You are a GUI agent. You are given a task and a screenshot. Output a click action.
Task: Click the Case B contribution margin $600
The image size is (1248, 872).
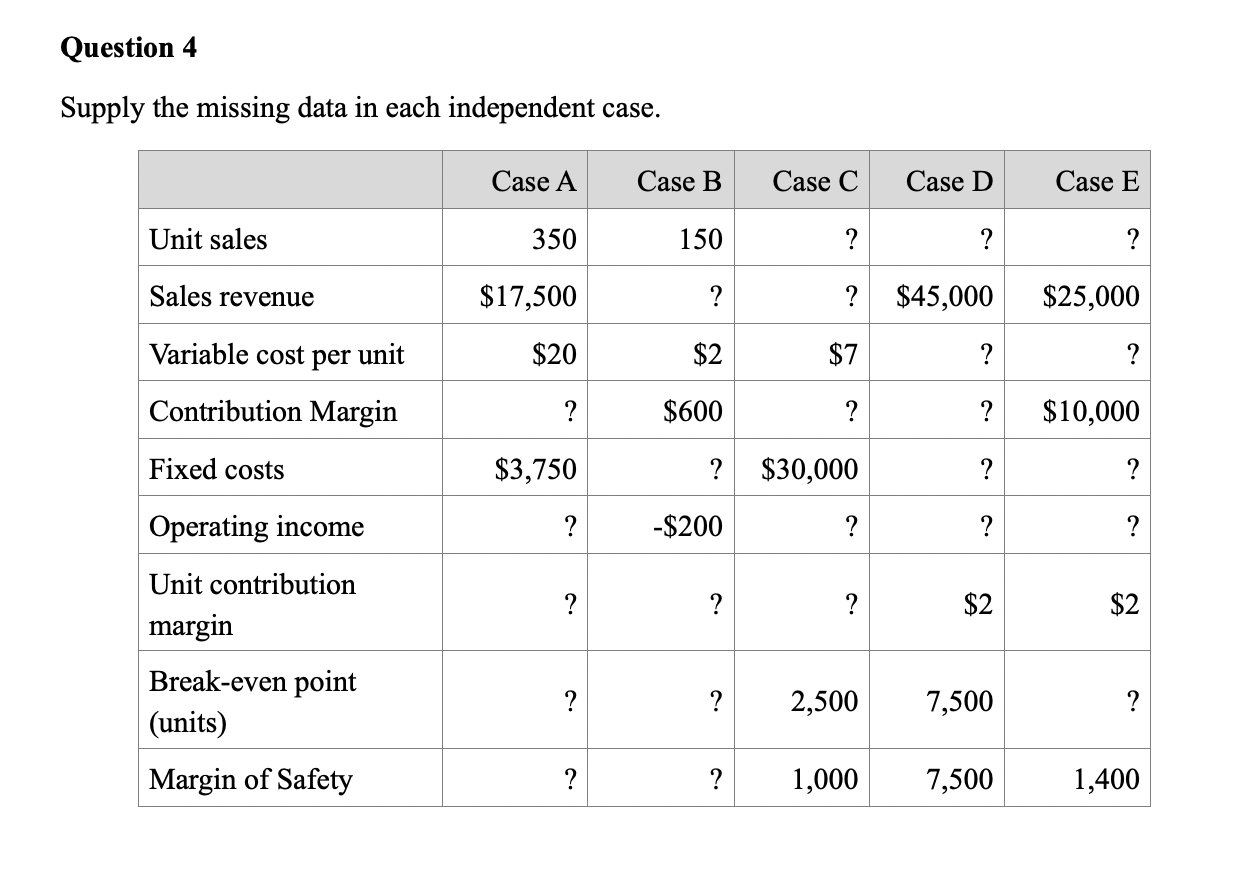(693, 411)
